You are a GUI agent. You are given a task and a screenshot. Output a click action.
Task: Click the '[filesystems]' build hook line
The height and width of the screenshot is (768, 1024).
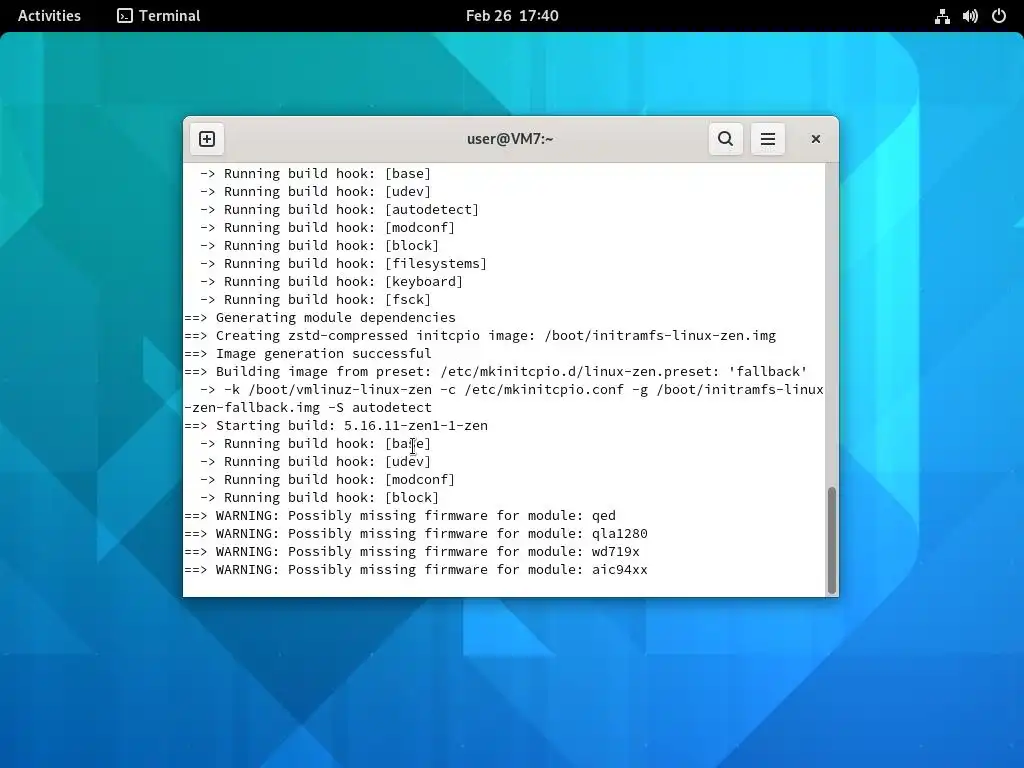tap(343, 264)
